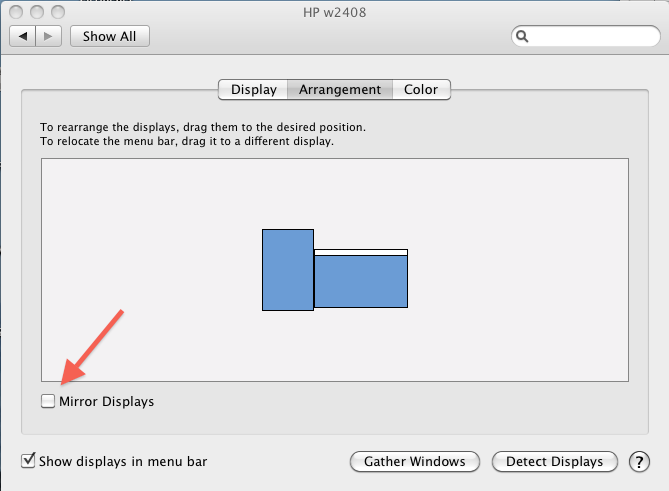The width and height of the screenshot is (669, 491).
Task: Open help with the question mark button
Action: tap(639, 462)
